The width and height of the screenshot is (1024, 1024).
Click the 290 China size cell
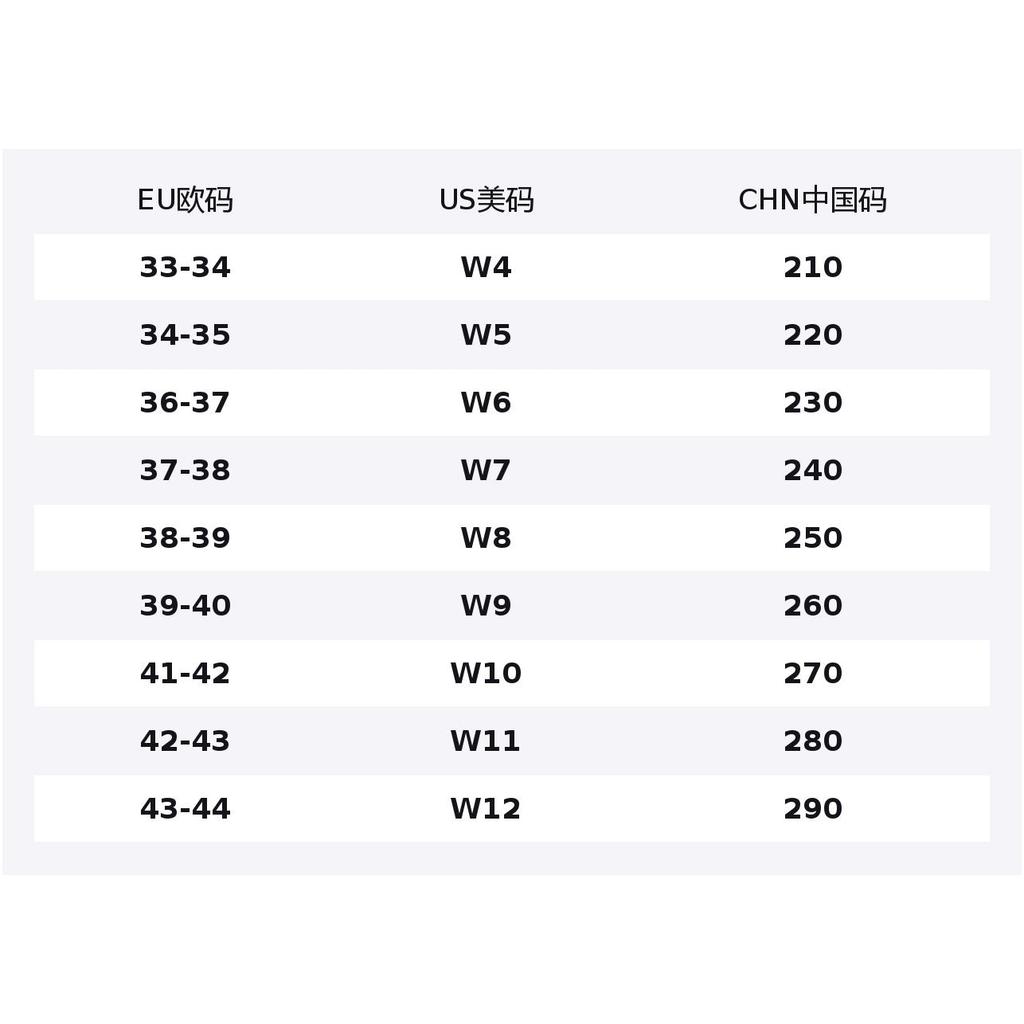812,809
